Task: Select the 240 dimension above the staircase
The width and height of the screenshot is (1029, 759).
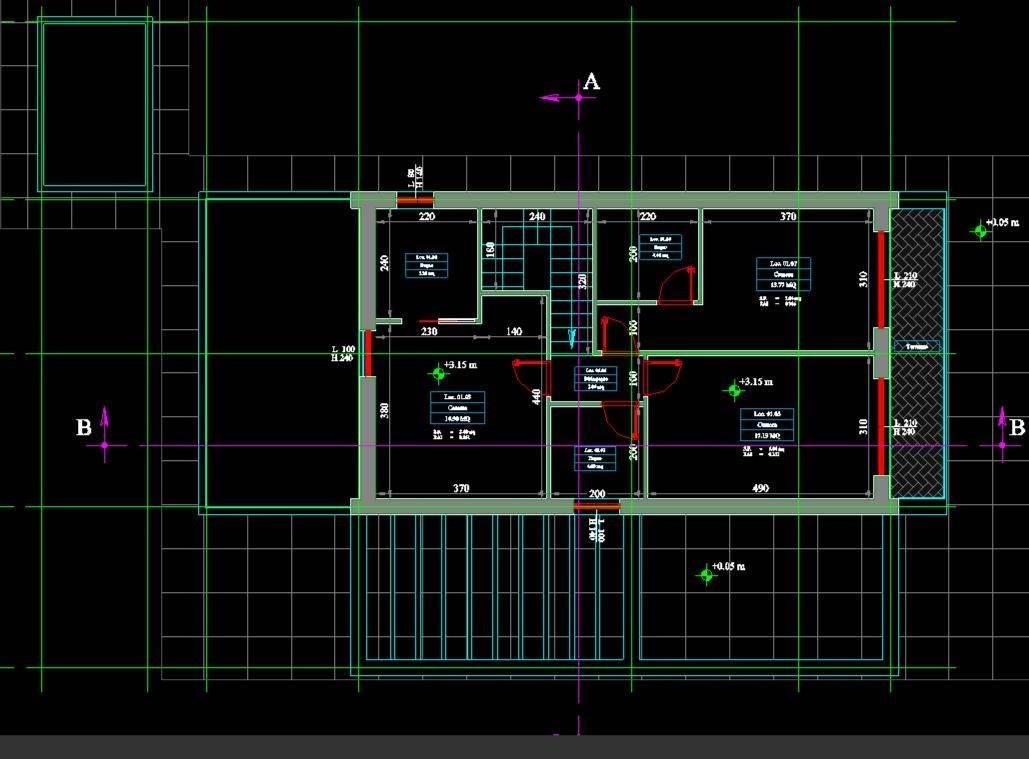Action: click(537, 216)
